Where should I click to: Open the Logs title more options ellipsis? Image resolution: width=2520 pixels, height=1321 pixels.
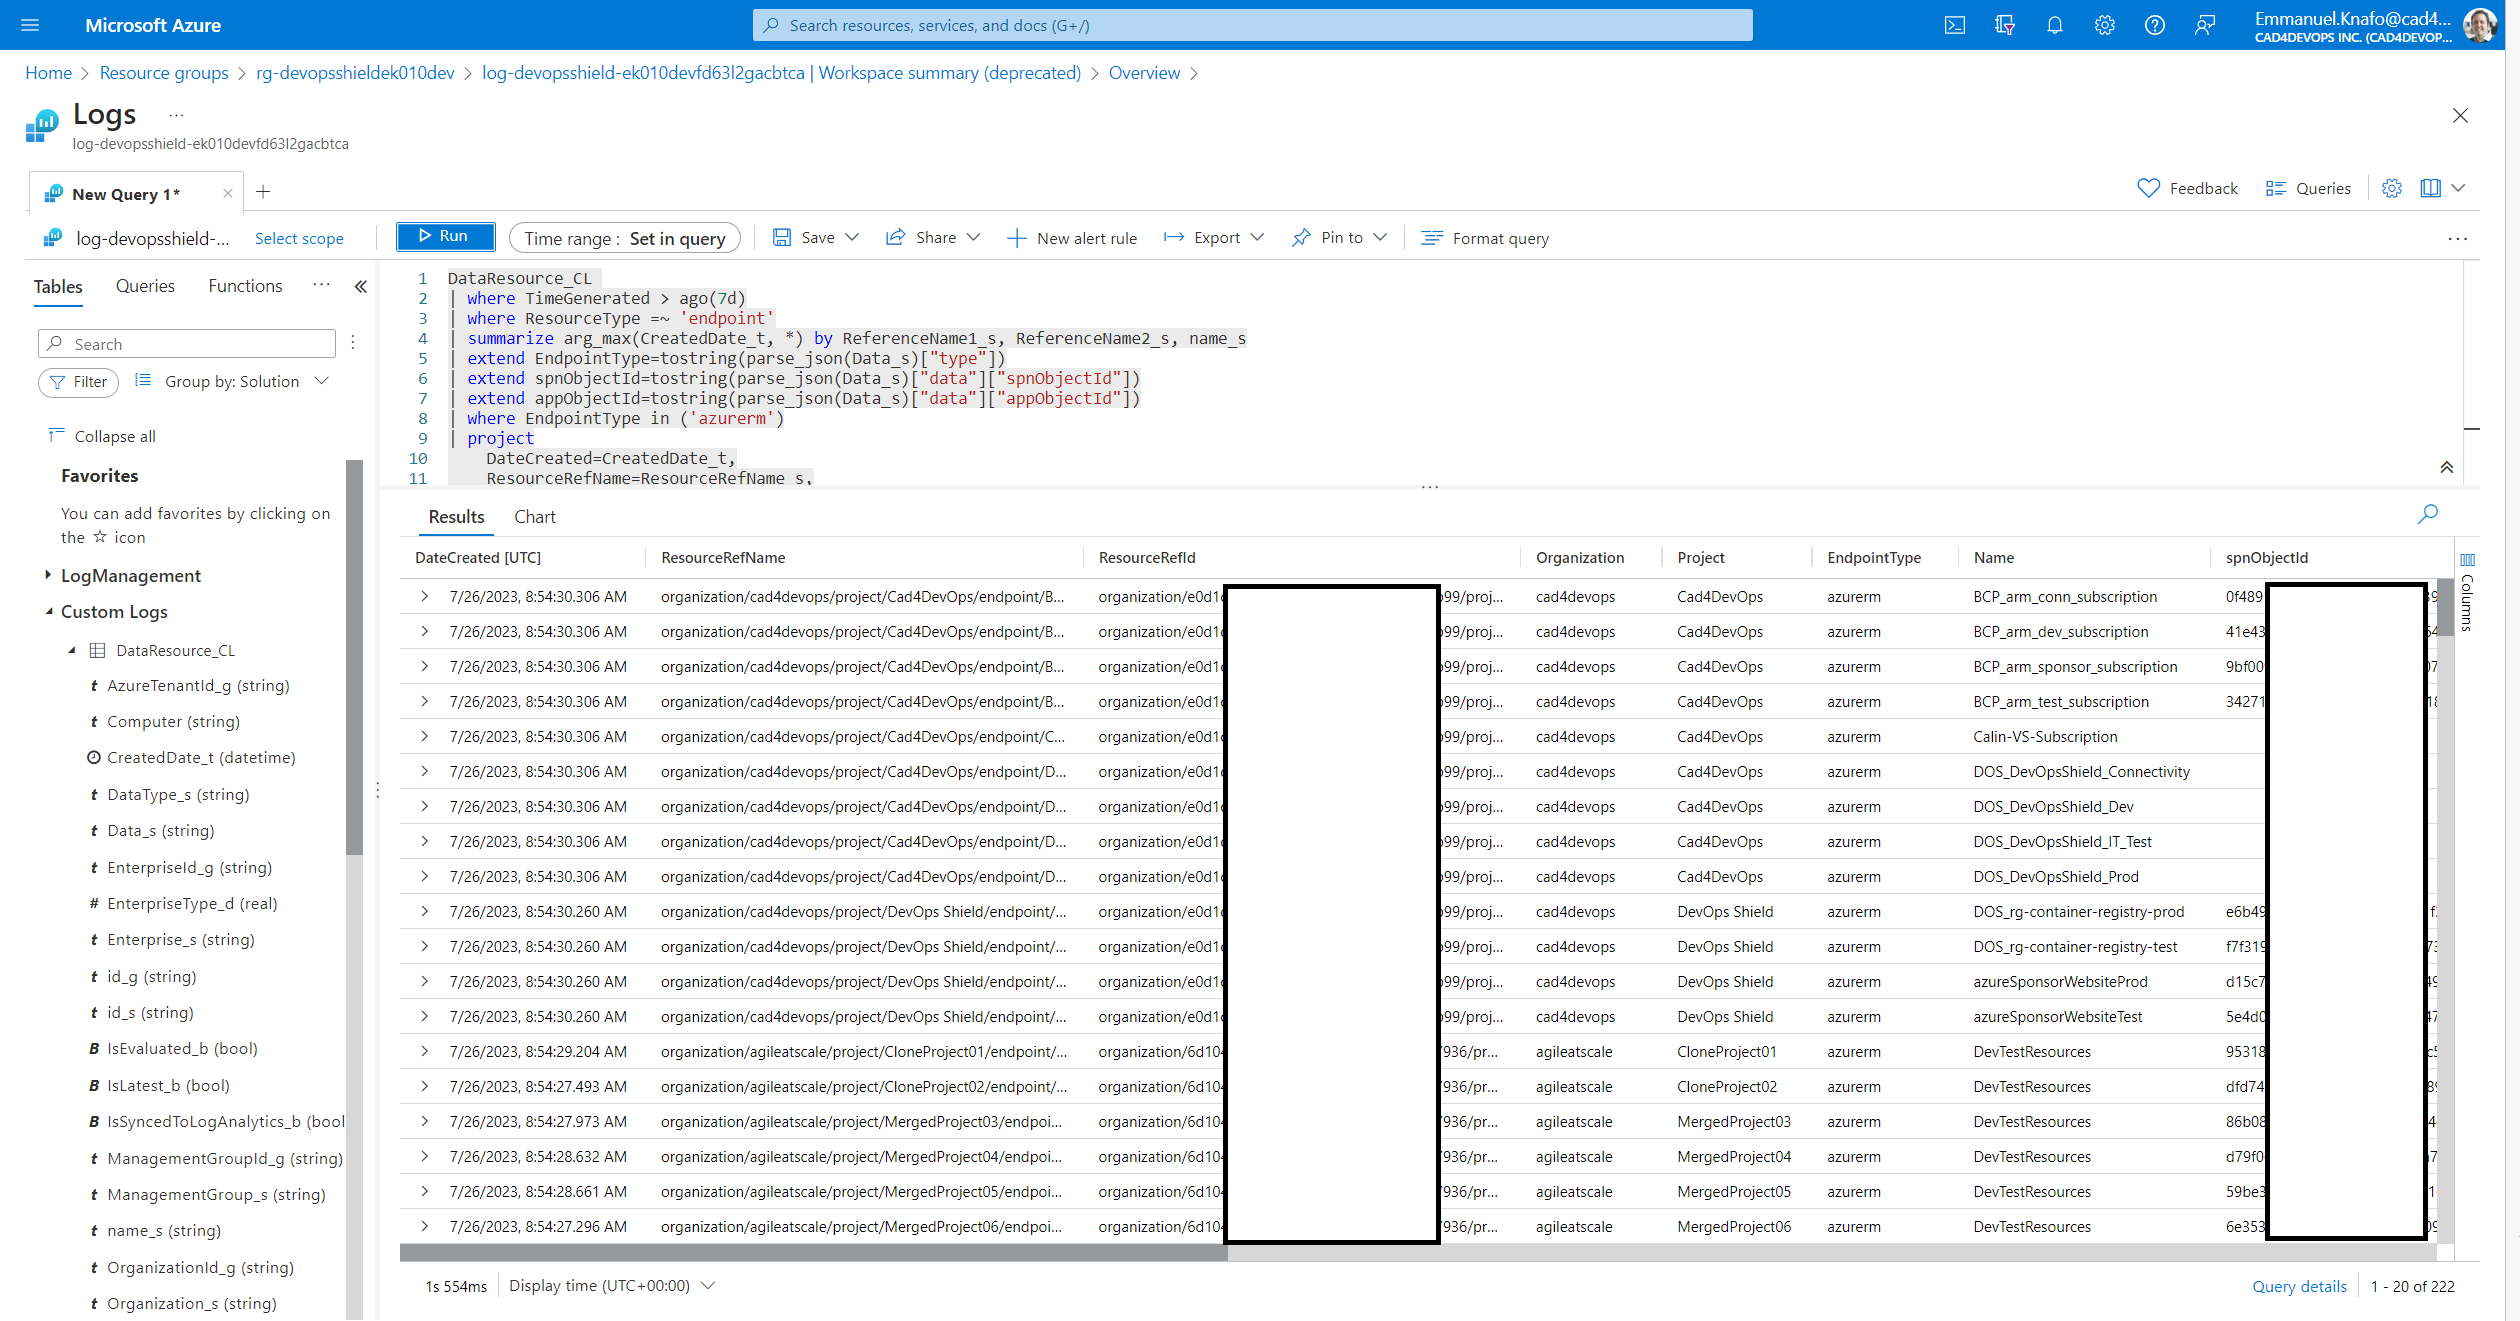click(176, 115)
